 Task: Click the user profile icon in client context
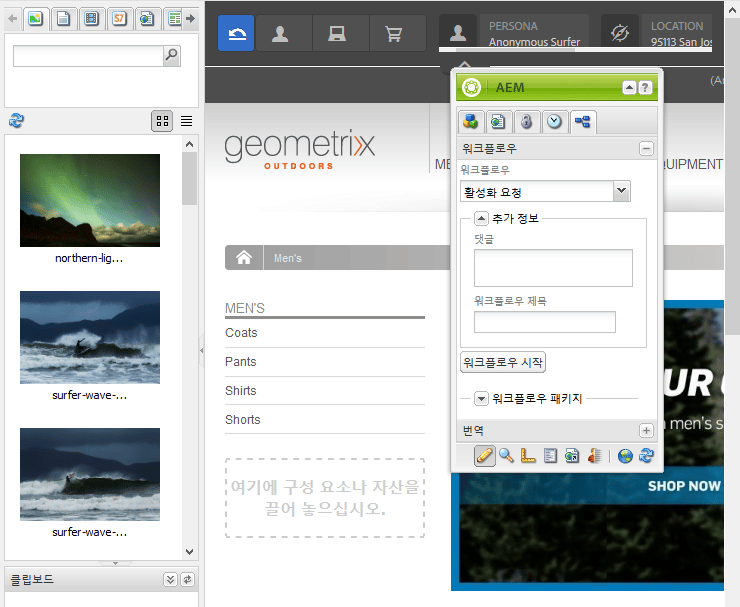coord(280,33)
